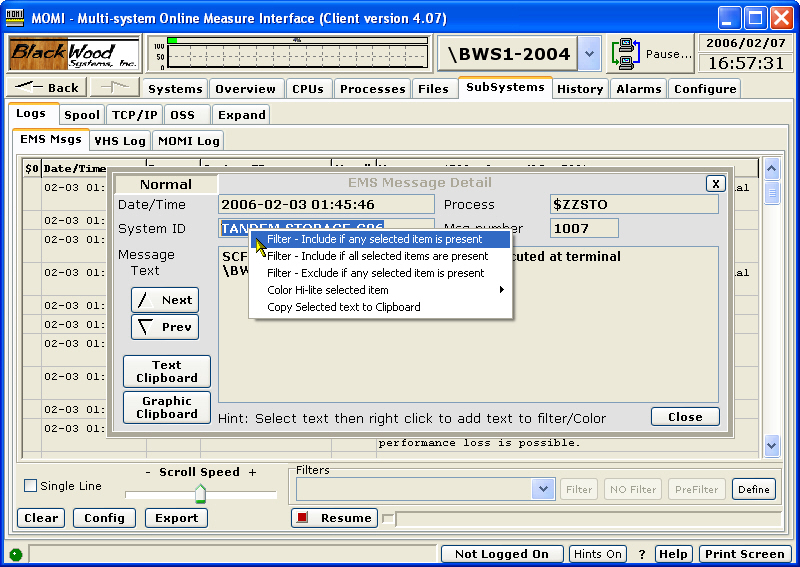The height and width of the screenshot is (567, 800).
Task: Click the BlackWood Systems logo
Action: pyautogui.click(x=75, y=54)
